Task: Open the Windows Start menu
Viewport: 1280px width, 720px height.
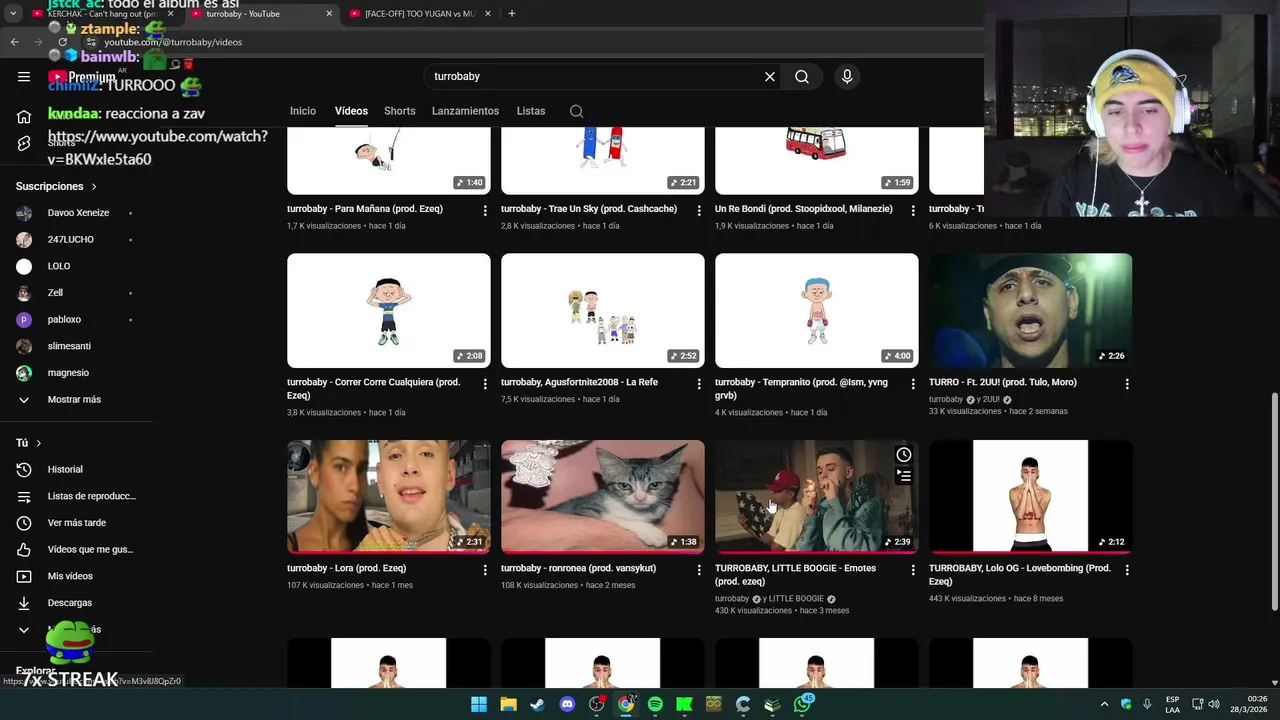Action: point(479,704)
